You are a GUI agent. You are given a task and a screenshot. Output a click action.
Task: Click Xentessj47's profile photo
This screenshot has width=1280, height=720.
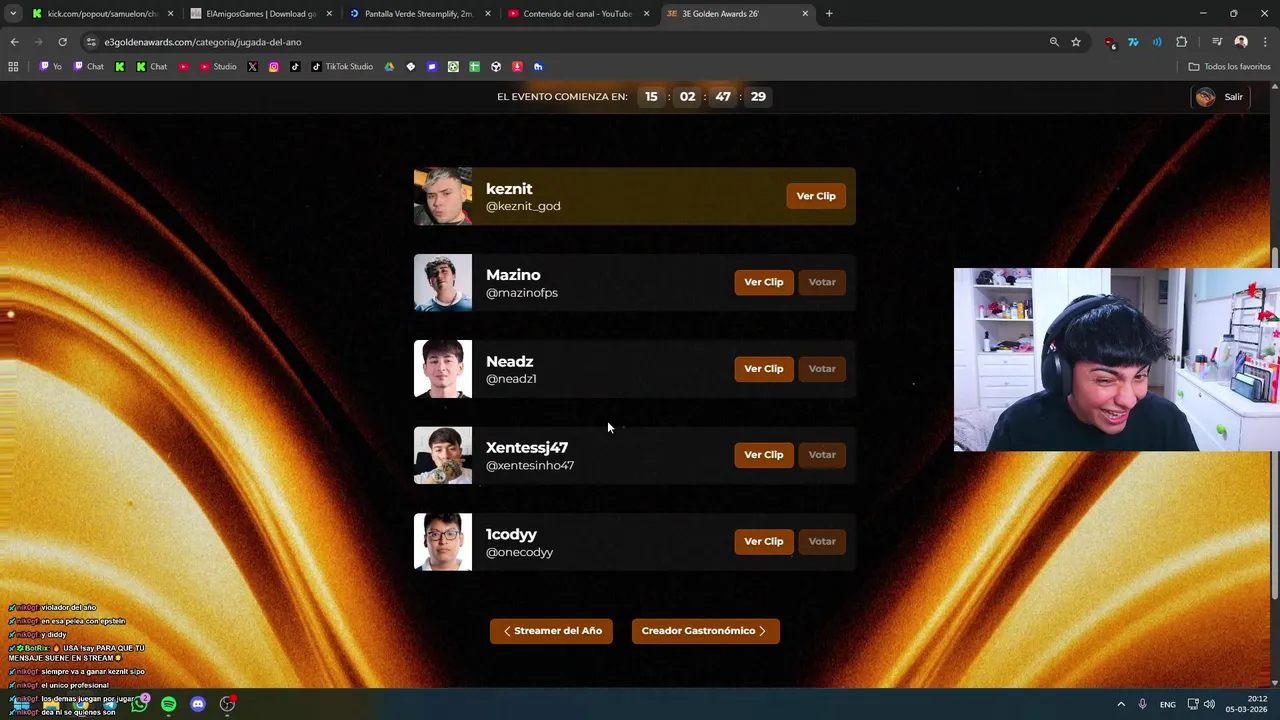click(443, 455)
